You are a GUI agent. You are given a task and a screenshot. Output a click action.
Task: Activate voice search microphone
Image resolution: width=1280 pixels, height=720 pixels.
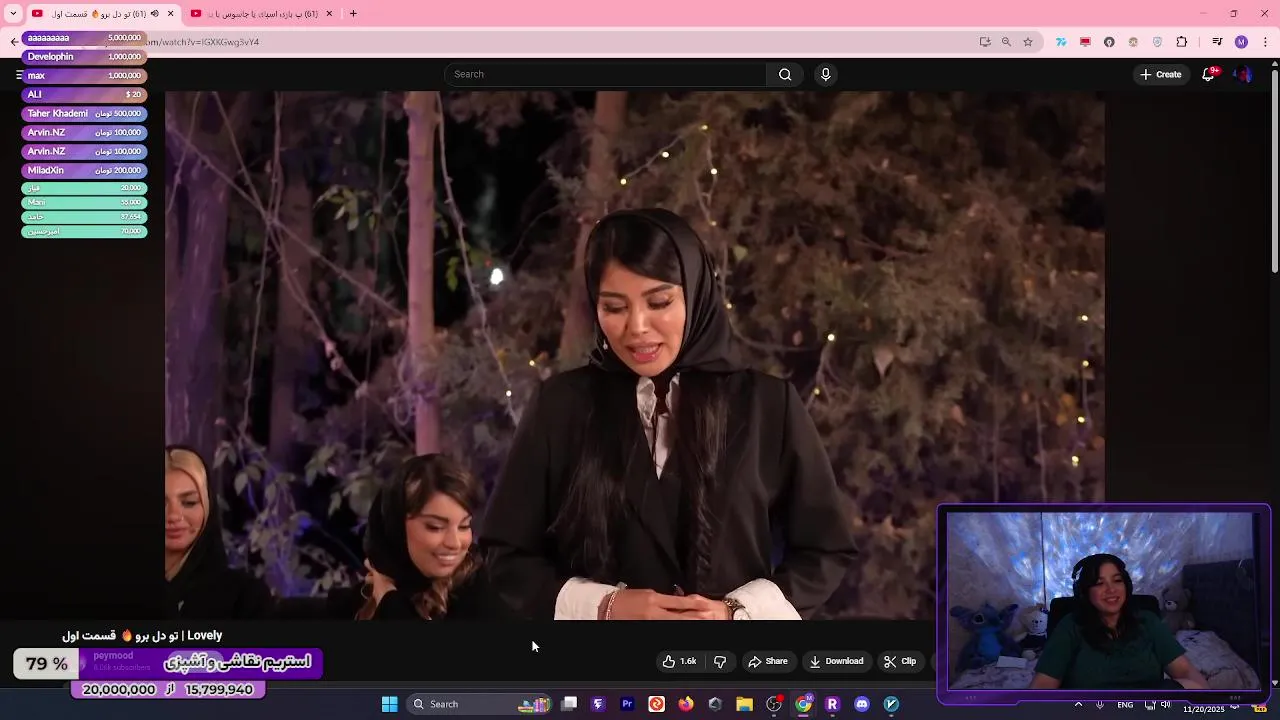[825, 74]
